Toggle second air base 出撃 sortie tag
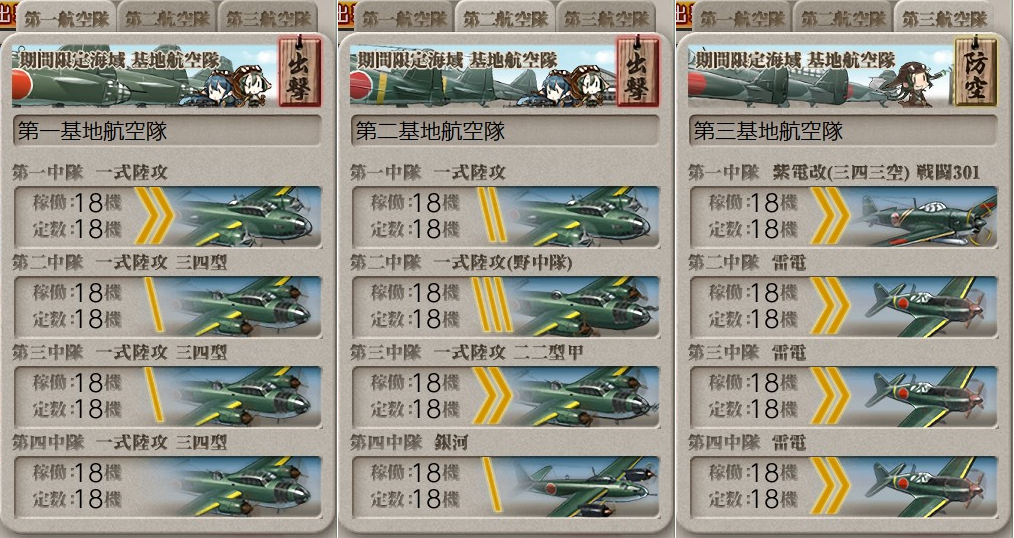This screenshot has width=1014, height=538. (x=638, y=72)
